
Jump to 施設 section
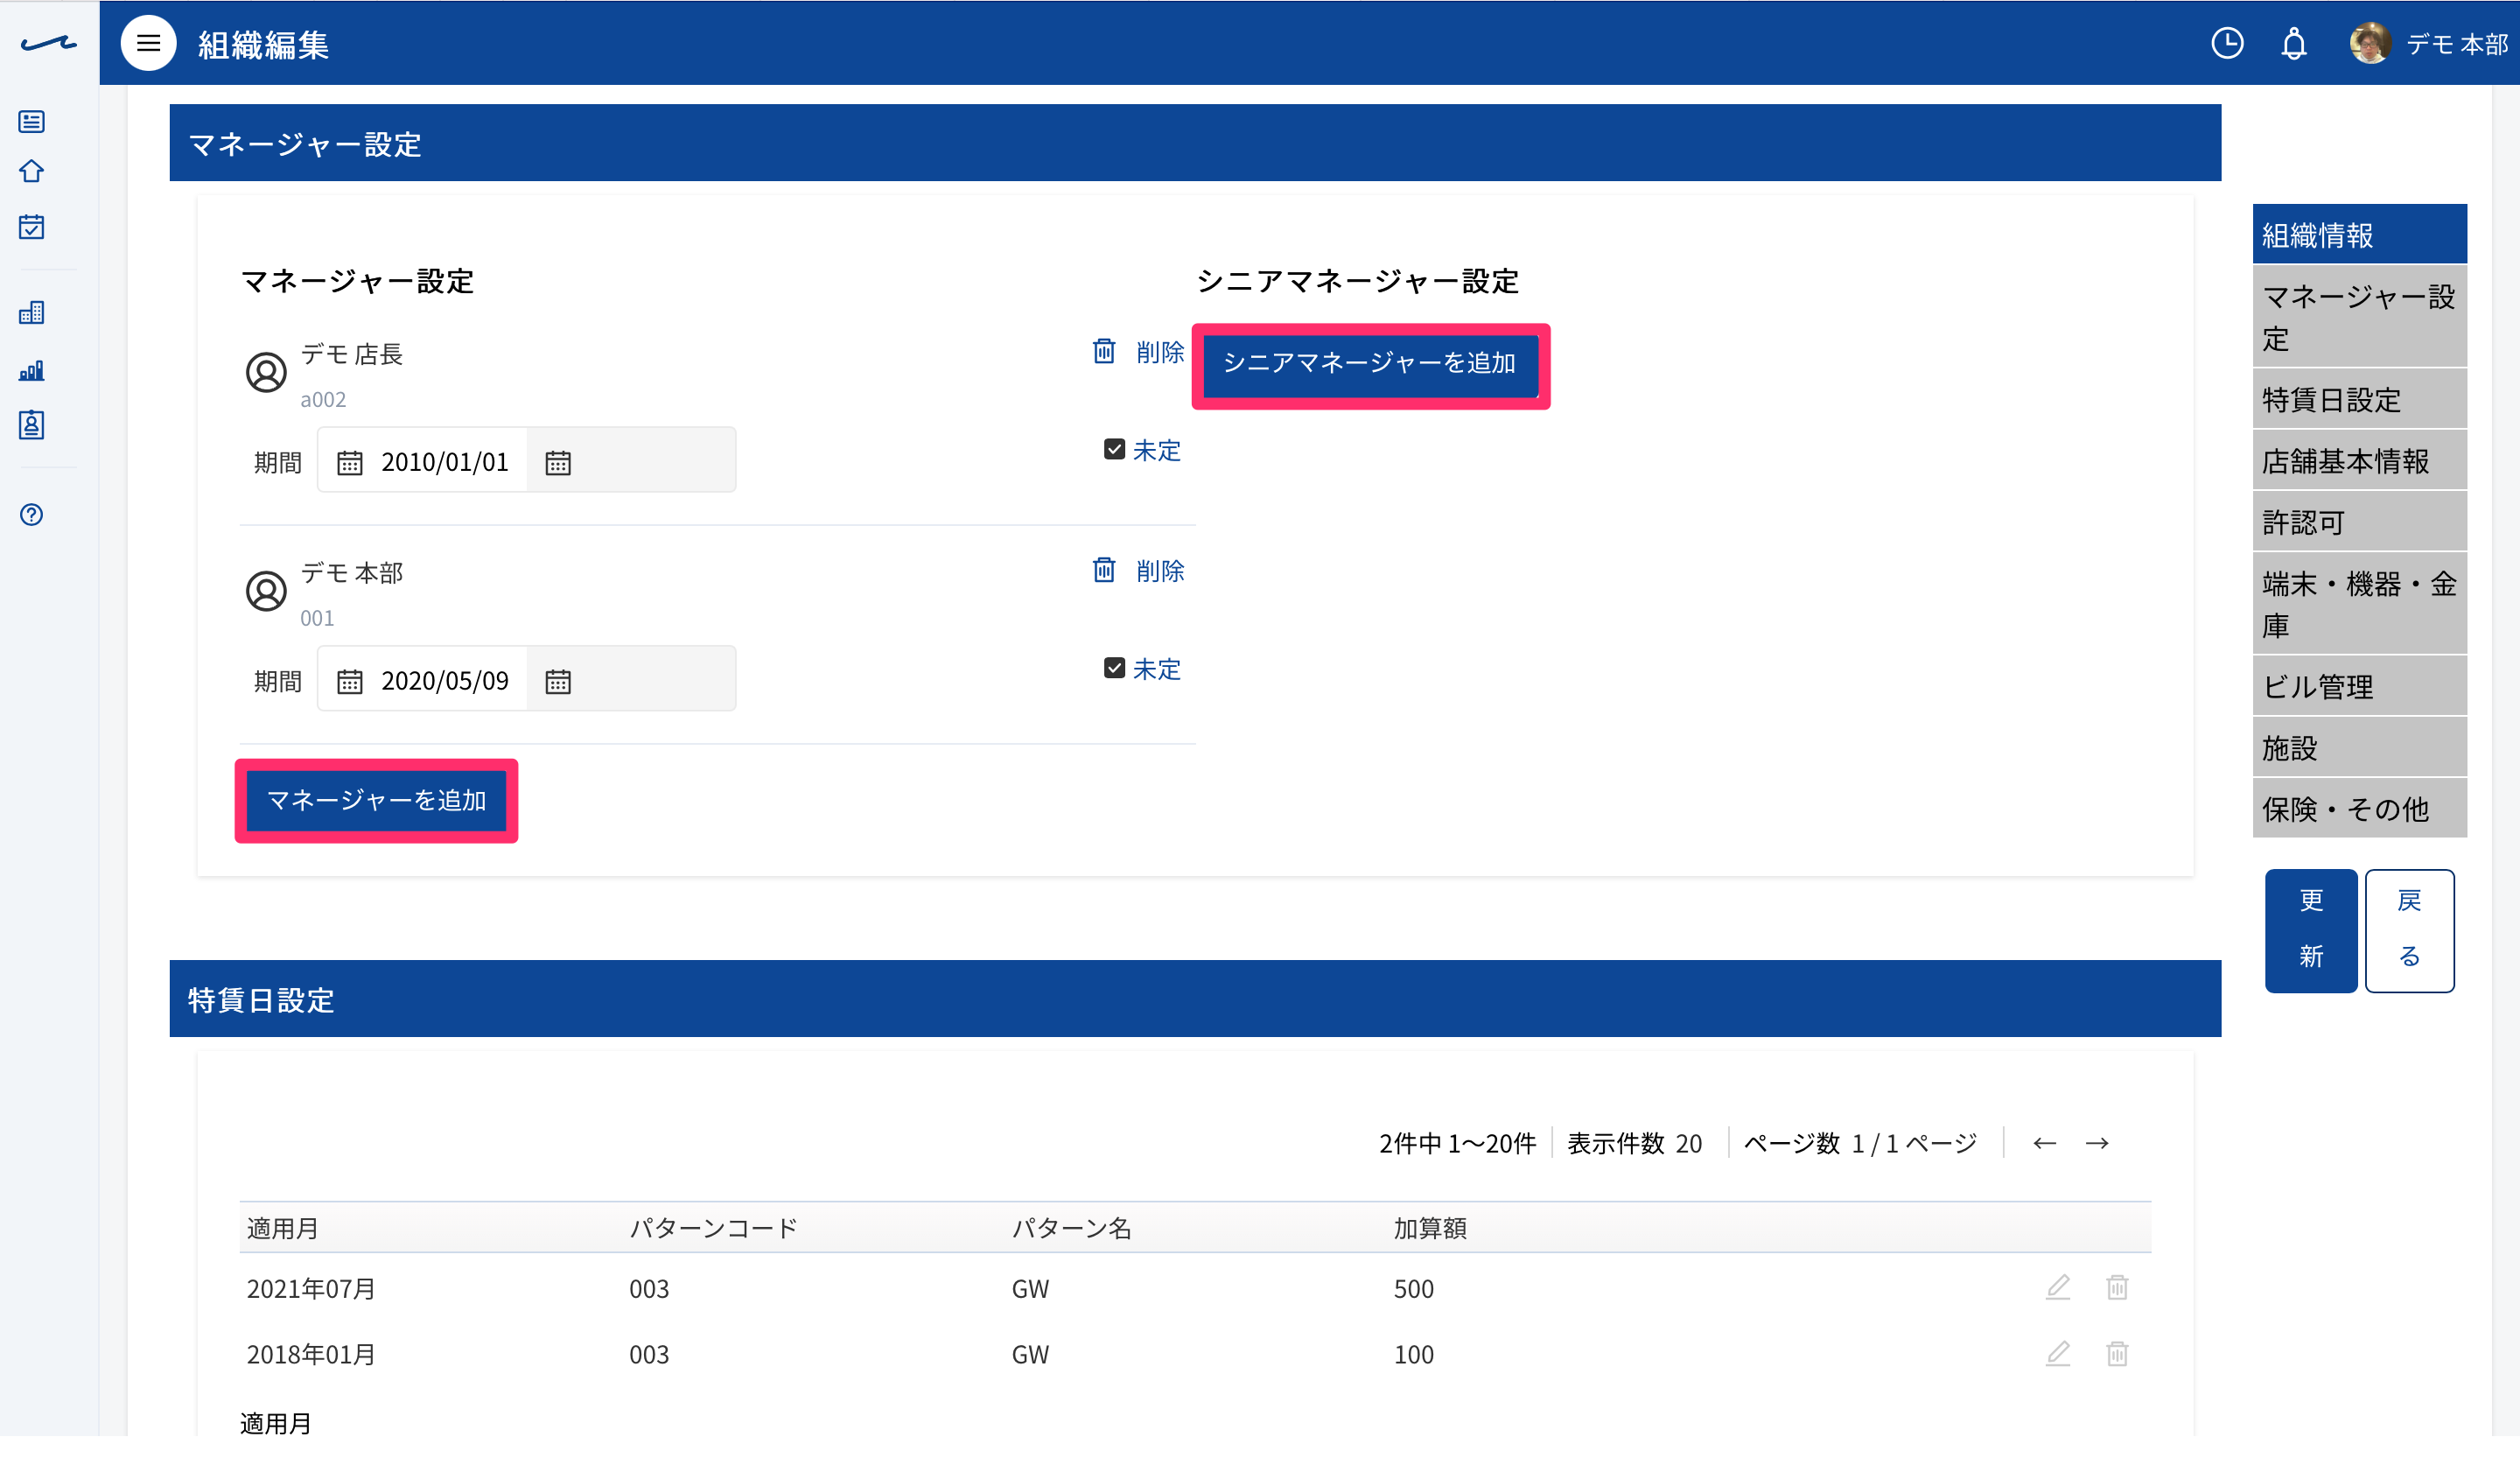point(2360,748)
